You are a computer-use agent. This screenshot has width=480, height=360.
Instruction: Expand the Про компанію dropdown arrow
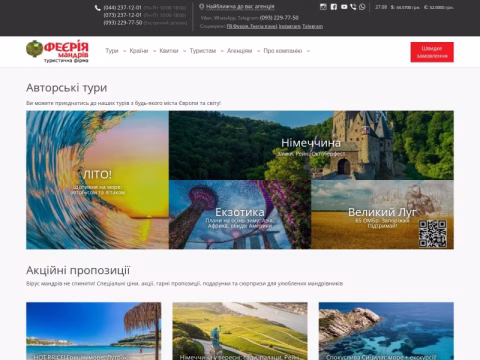(308, 51)
